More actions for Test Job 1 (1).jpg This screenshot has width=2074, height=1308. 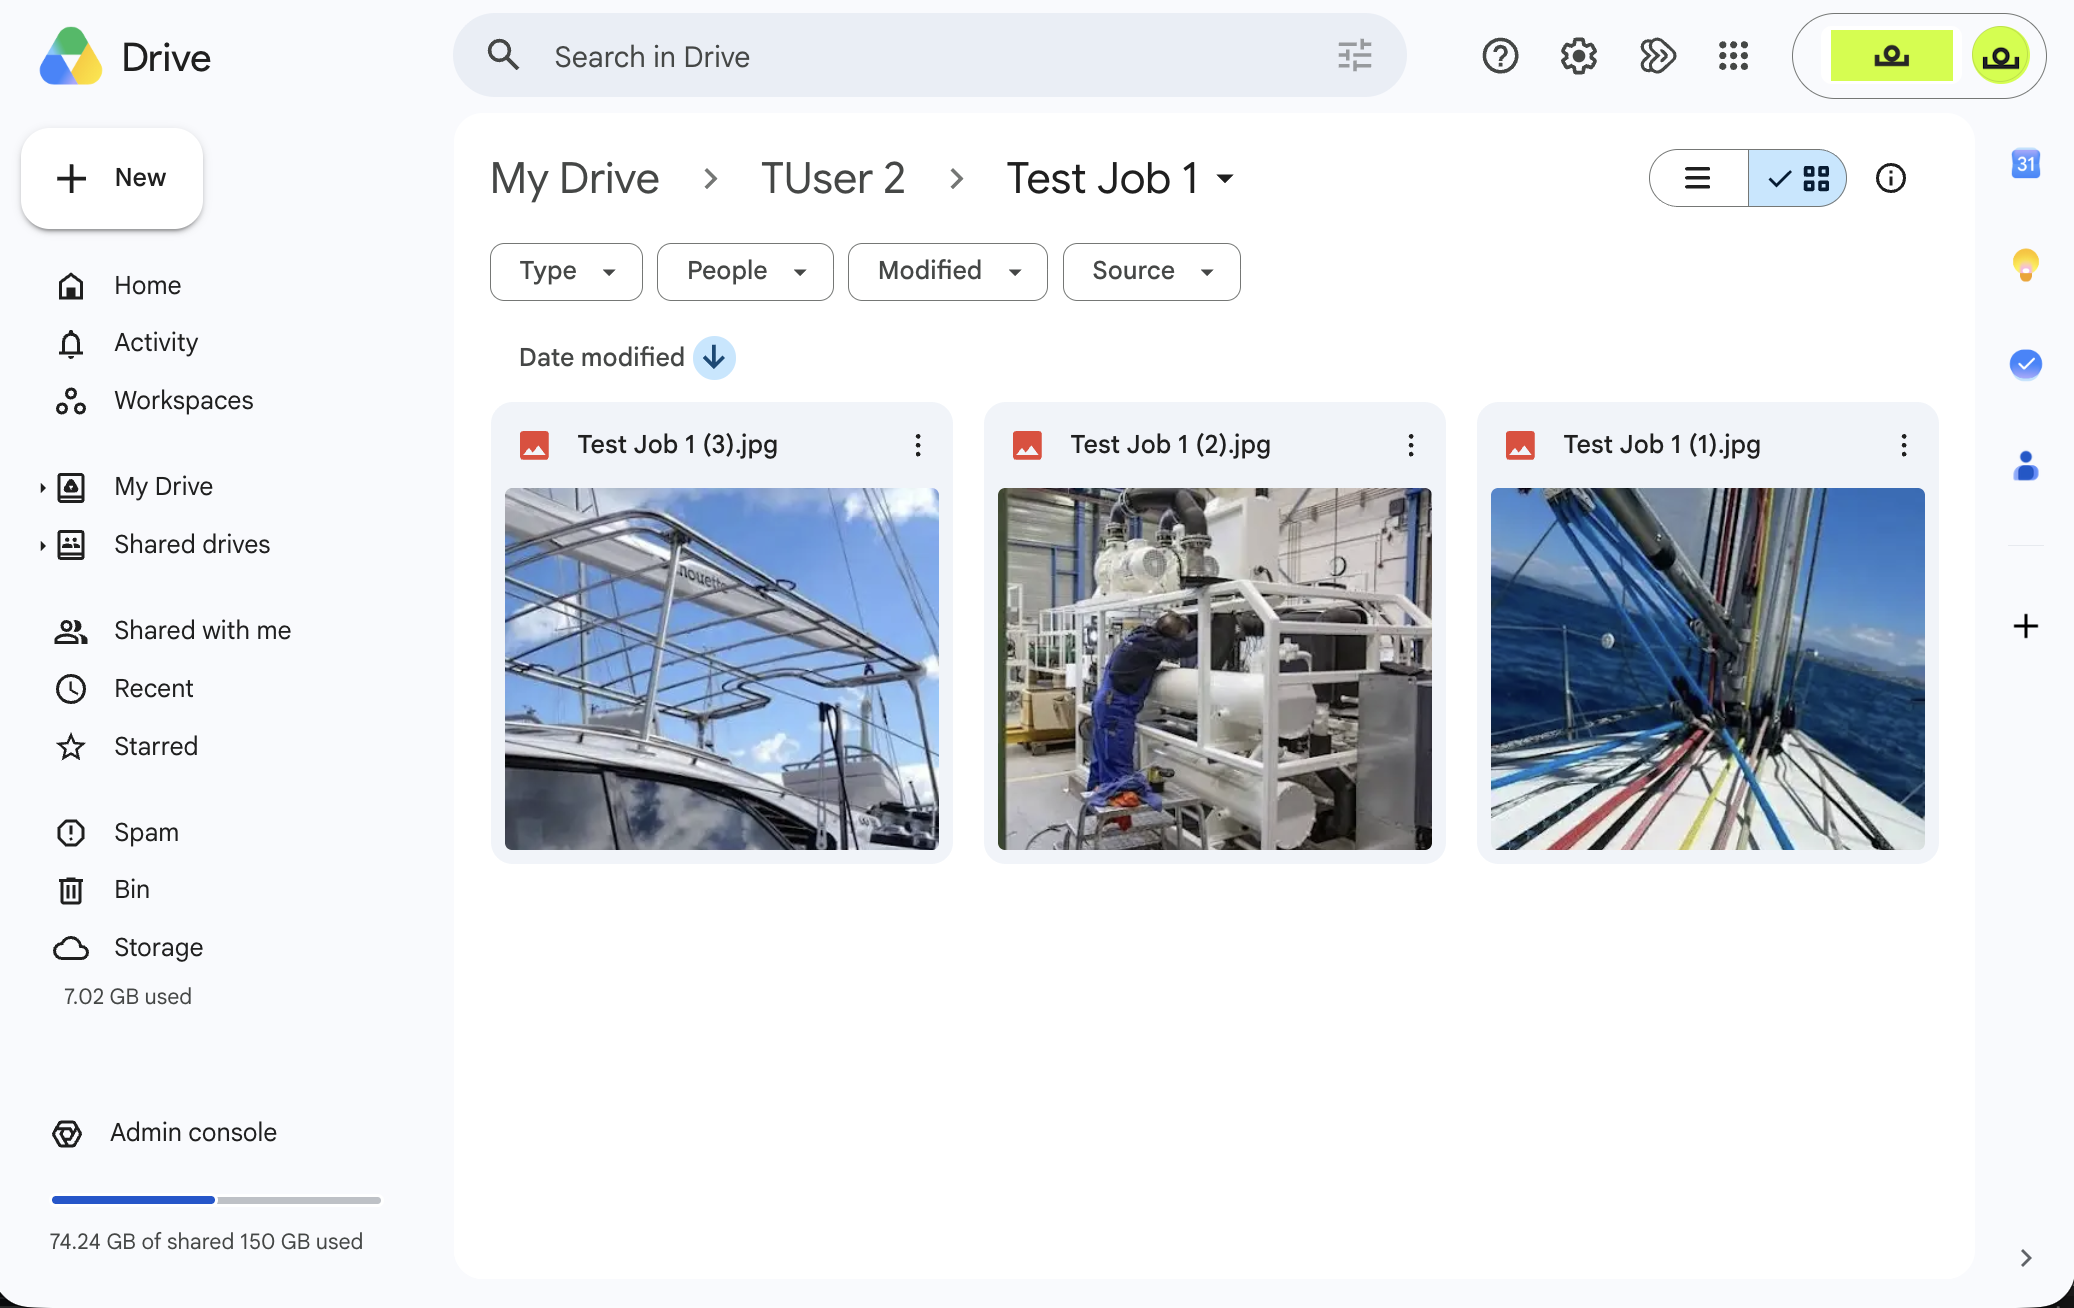tap(1903, 445)
